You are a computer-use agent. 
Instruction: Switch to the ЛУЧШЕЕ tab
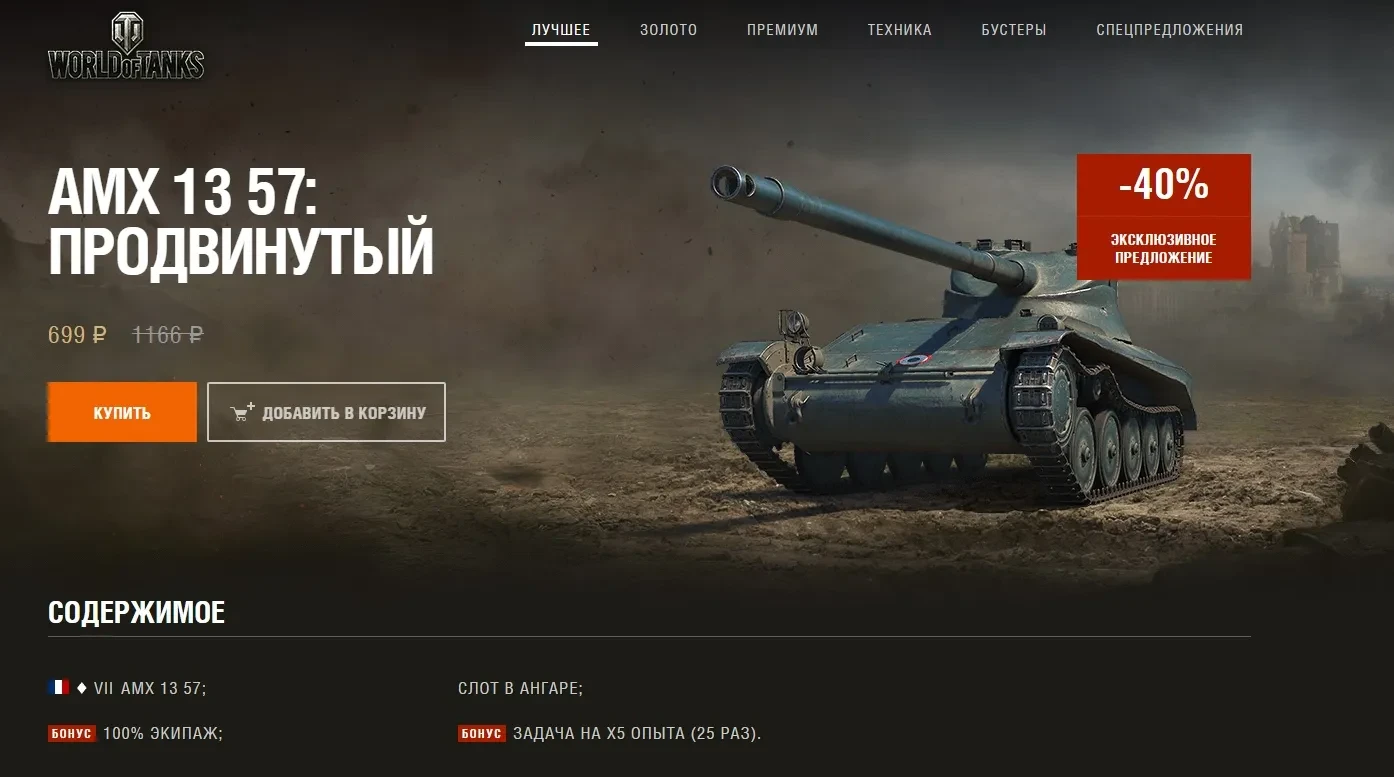561,30
